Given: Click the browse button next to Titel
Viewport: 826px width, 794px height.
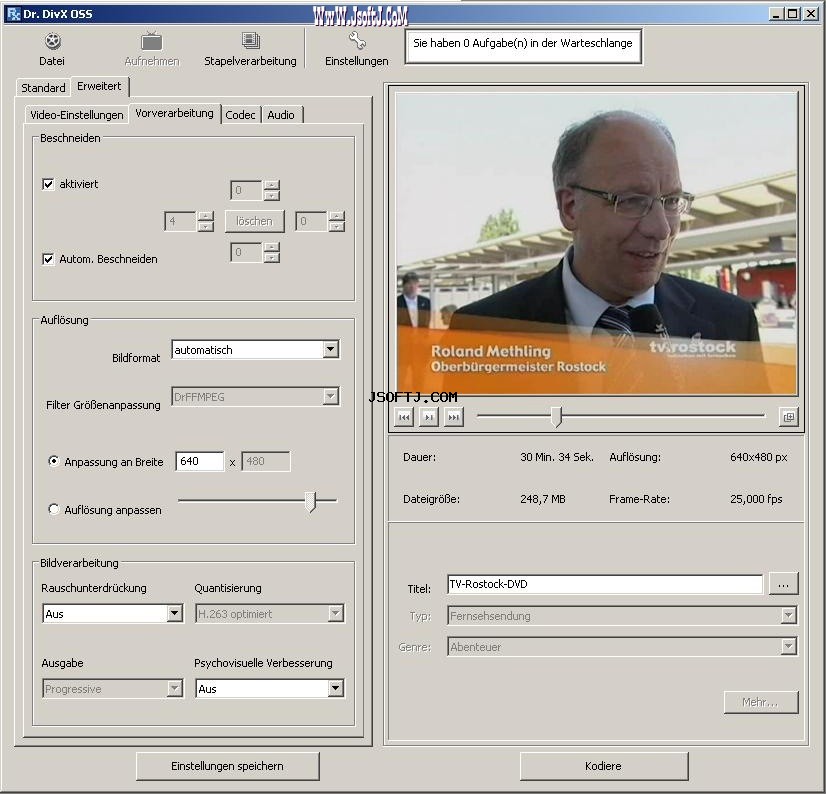Looking at the screenshot, I should coord(783,584).
